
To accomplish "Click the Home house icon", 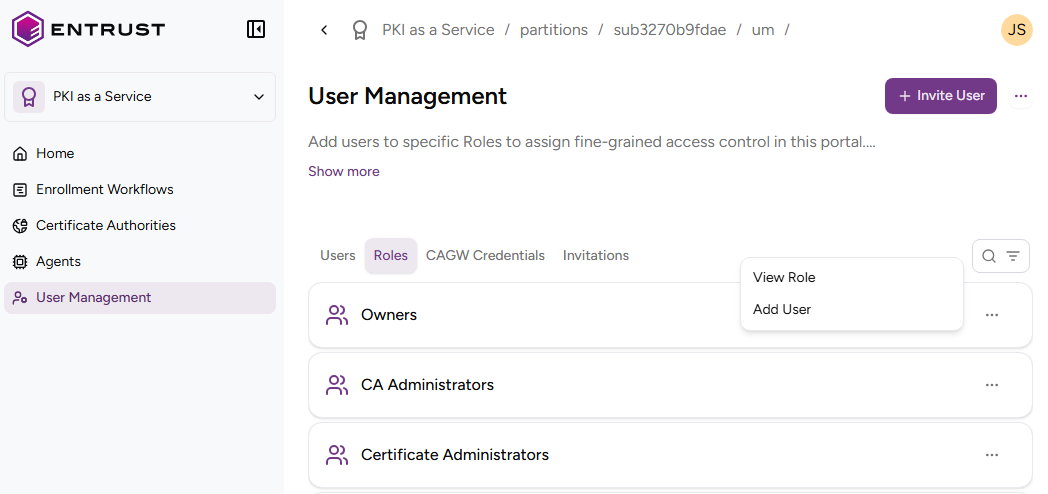I will pyautogui.click(x=20, y=154).
